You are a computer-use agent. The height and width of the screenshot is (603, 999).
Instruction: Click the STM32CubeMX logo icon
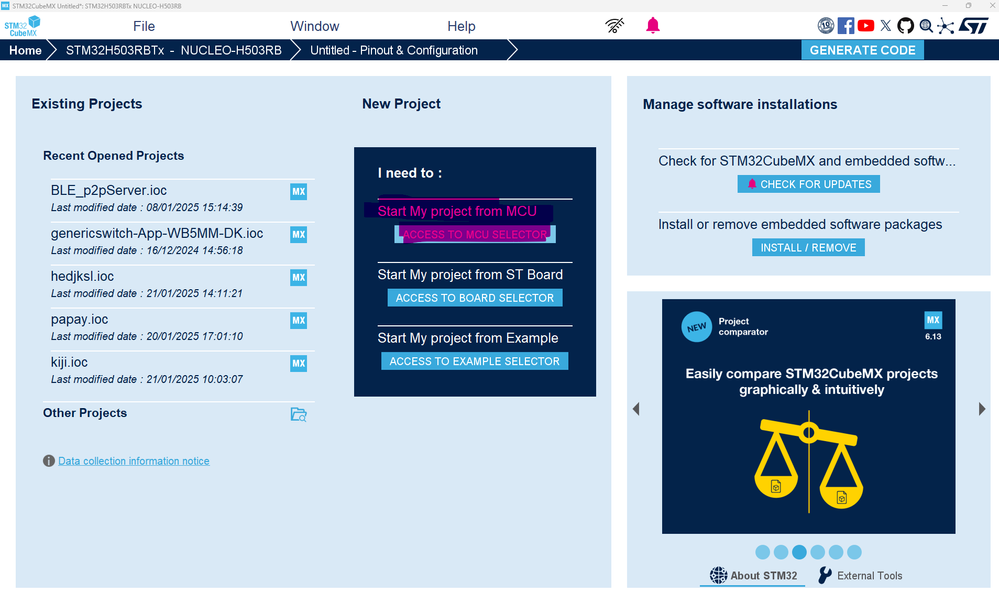pos(22,26)
